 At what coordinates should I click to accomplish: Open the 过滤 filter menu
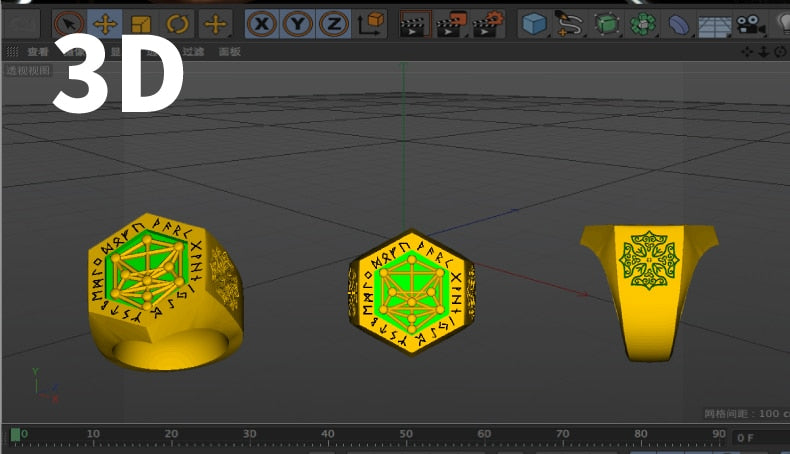(193, 52)
